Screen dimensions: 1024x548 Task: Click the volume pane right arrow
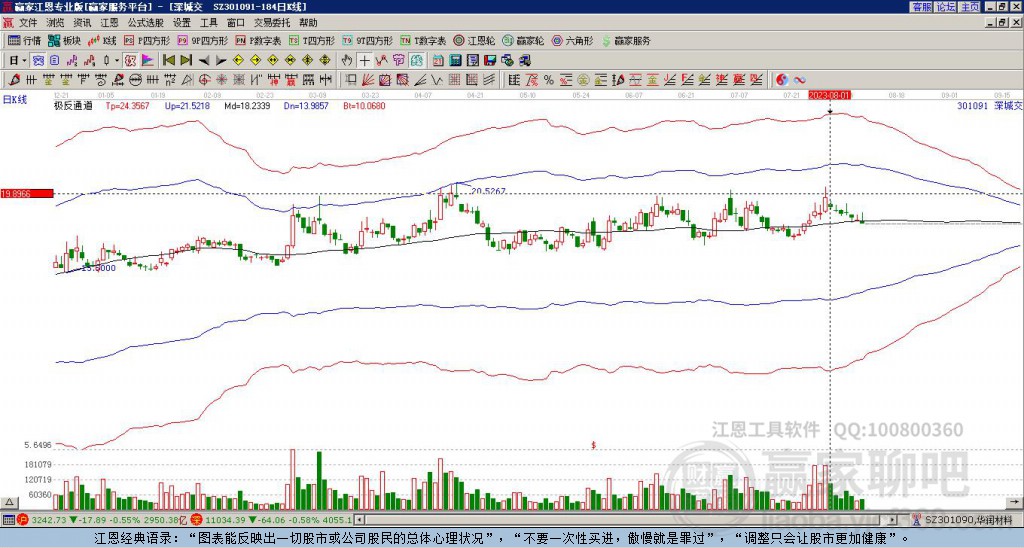point(1014,502)
